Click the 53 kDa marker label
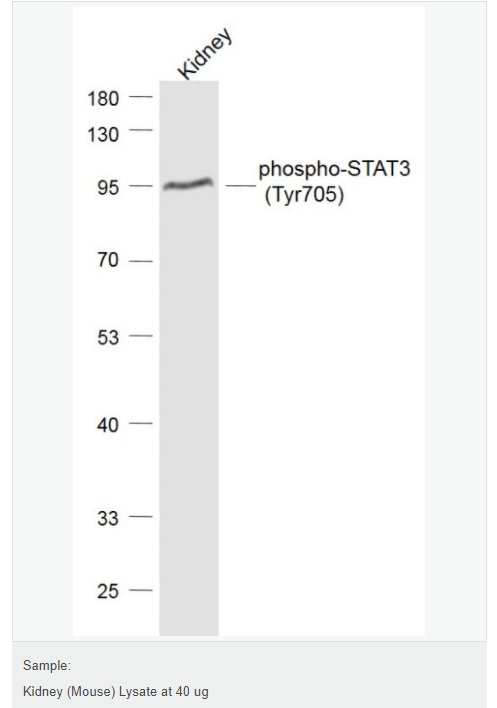The width and height of the screenshot is (497, 708). (x=108, y=337)
